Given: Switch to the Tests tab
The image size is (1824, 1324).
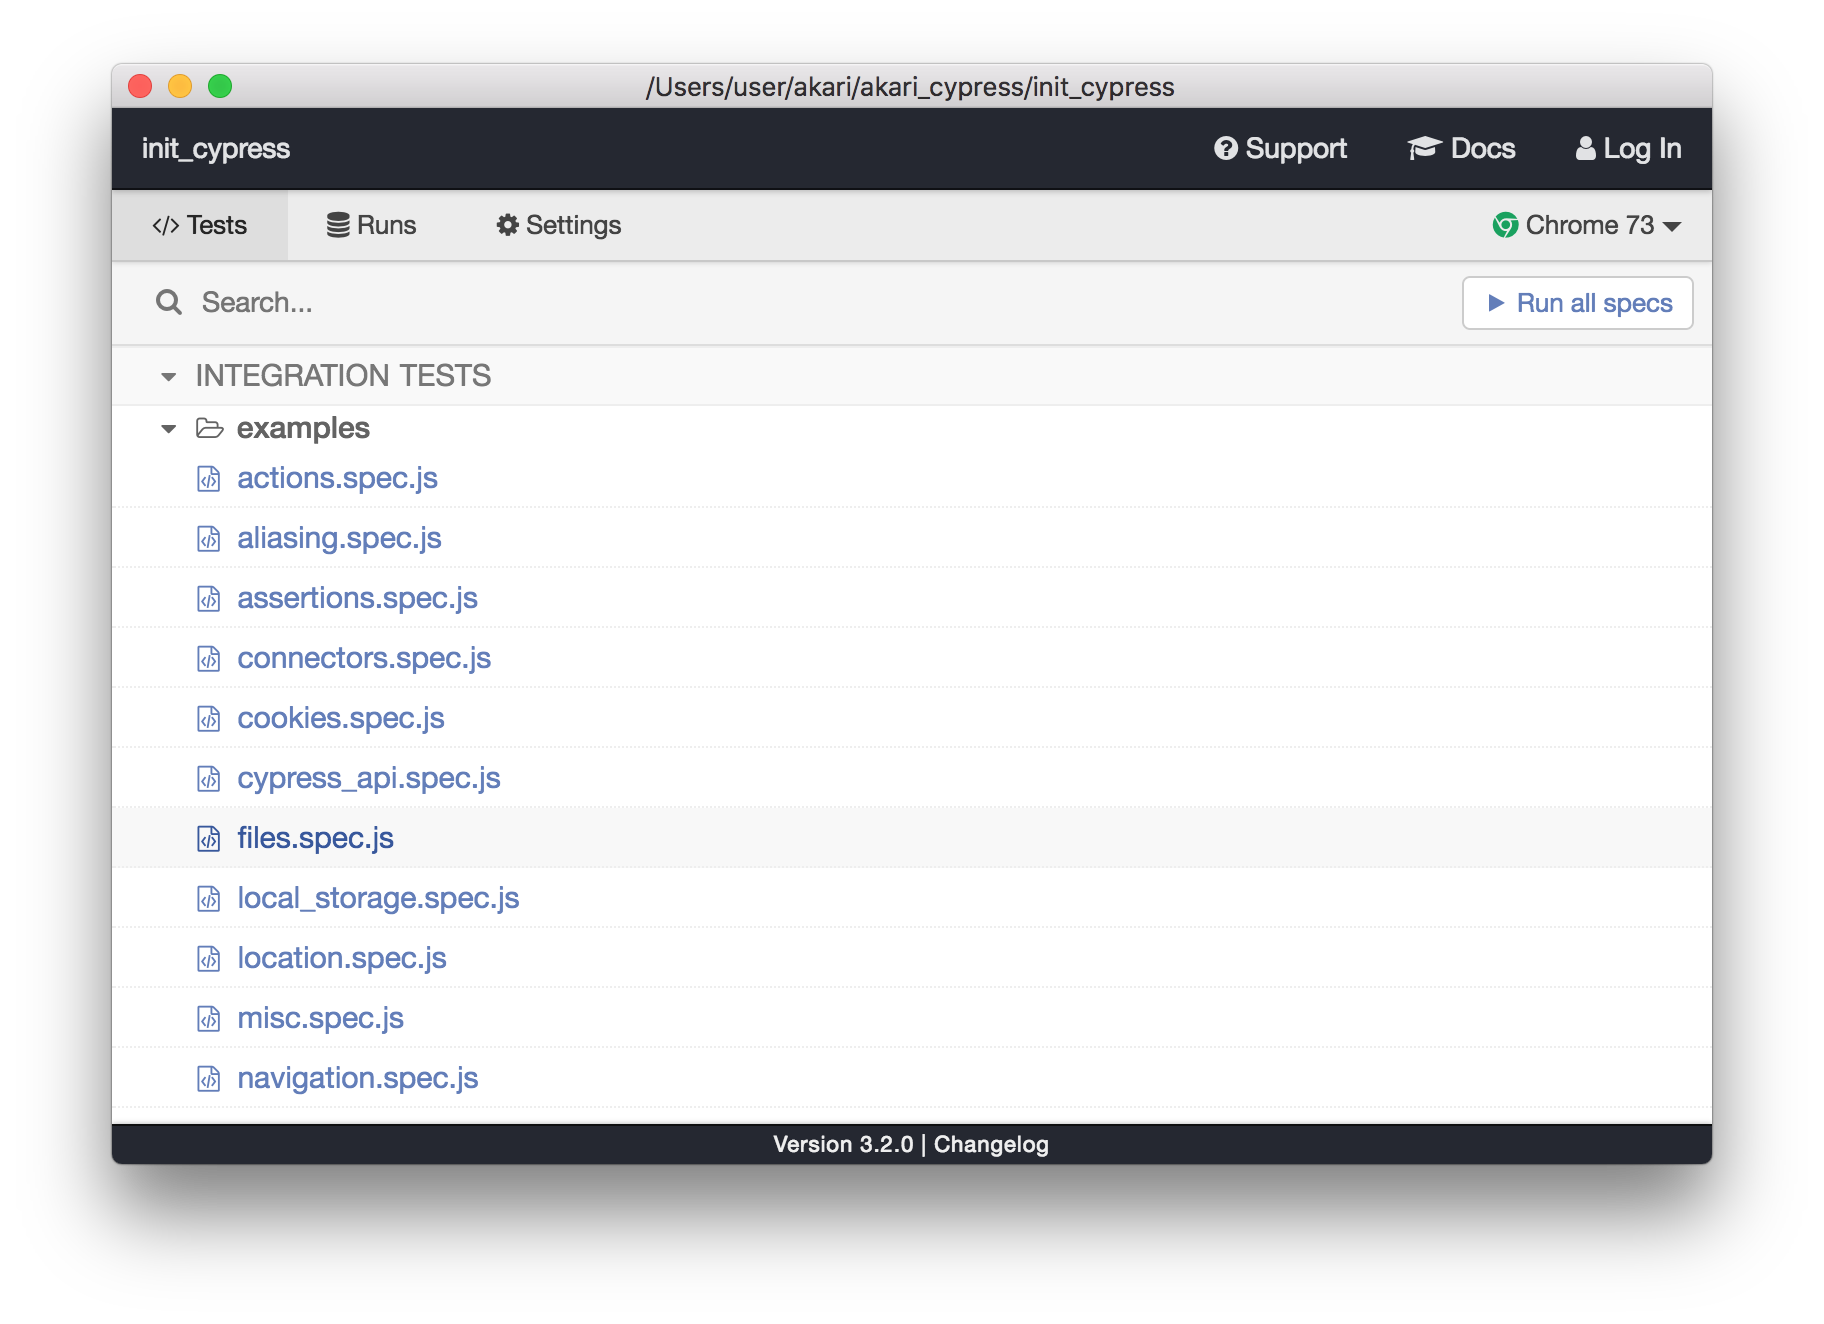Looking at the screenshot, I should [x=200, y=225].
